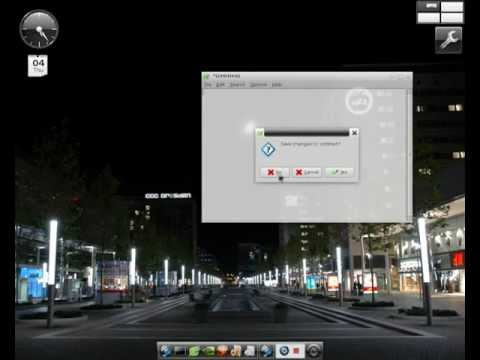
Task: Switch to the bottom-left pager desktop
Action: coord(428,18)
